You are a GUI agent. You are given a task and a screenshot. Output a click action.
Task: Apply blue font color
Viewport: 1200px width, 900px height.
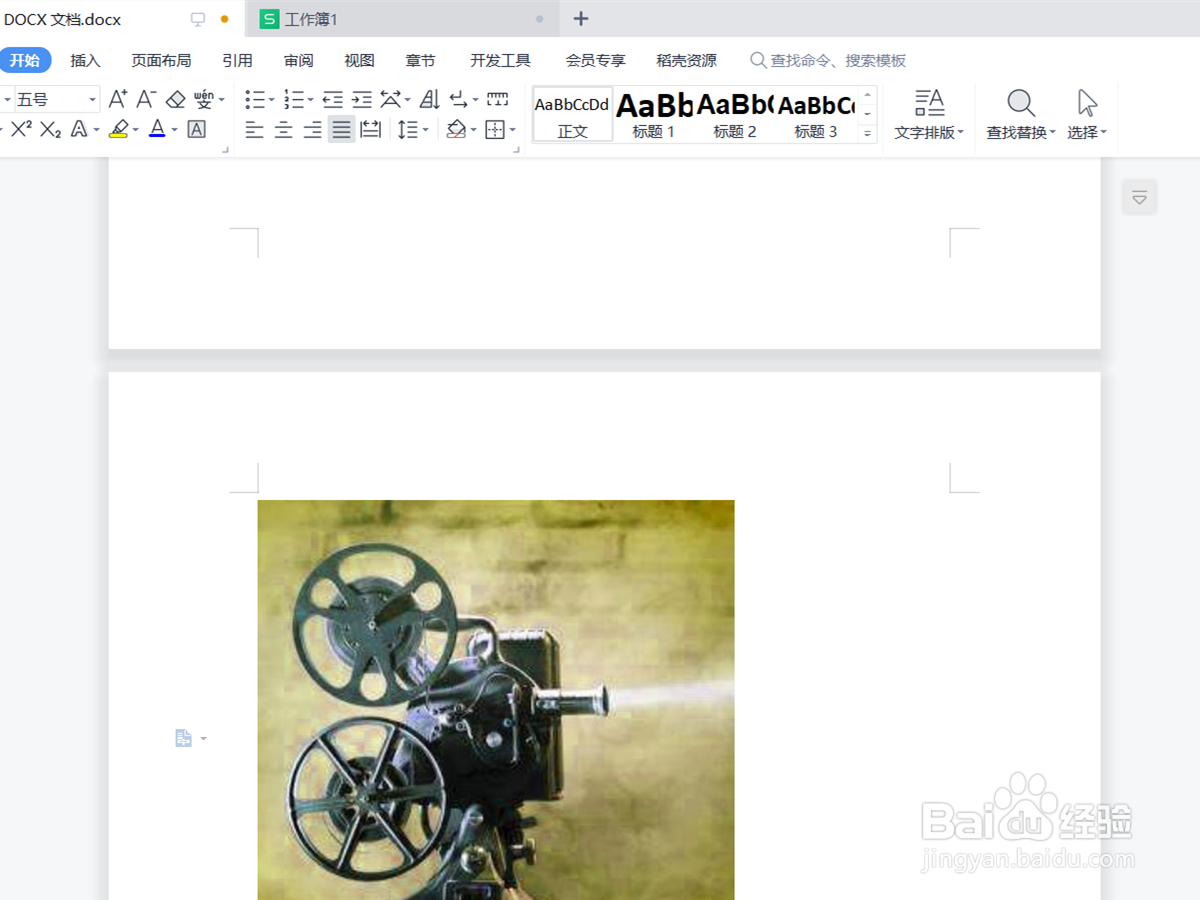[x=157, y=129]
